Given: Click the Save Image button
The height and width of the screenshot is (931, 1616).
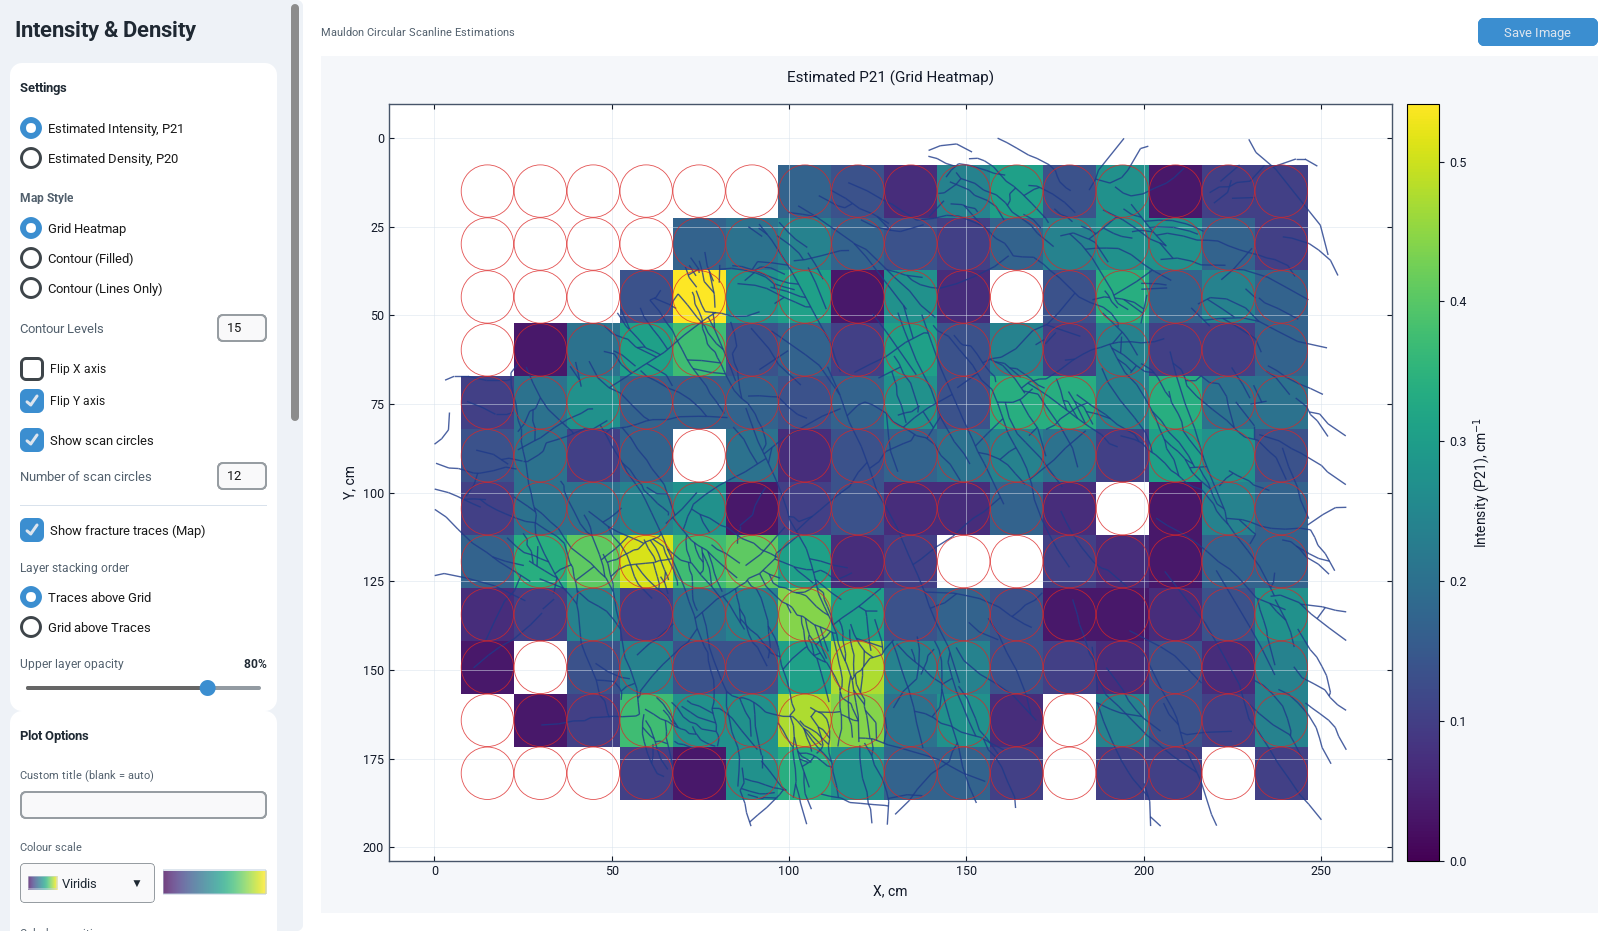Looking at the screenshot, I should pyautogui.click(x=1537, y=32).
